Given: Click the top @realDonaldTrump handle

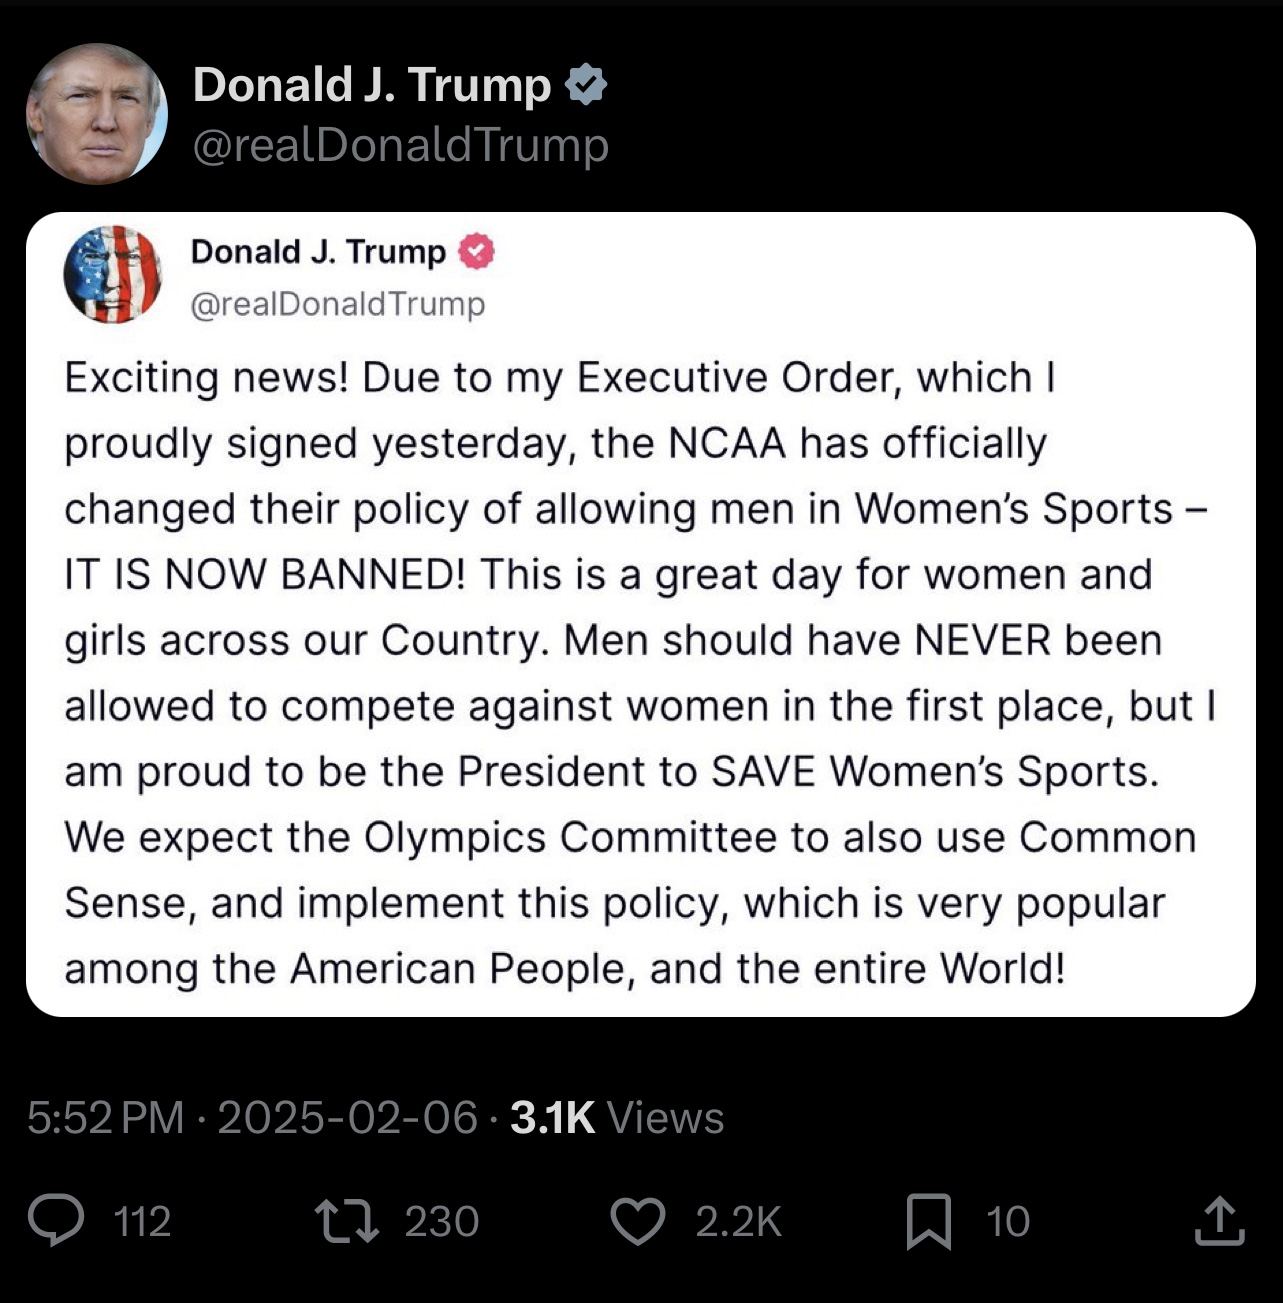Looking at the screenshot, I should tap(400, 145).
